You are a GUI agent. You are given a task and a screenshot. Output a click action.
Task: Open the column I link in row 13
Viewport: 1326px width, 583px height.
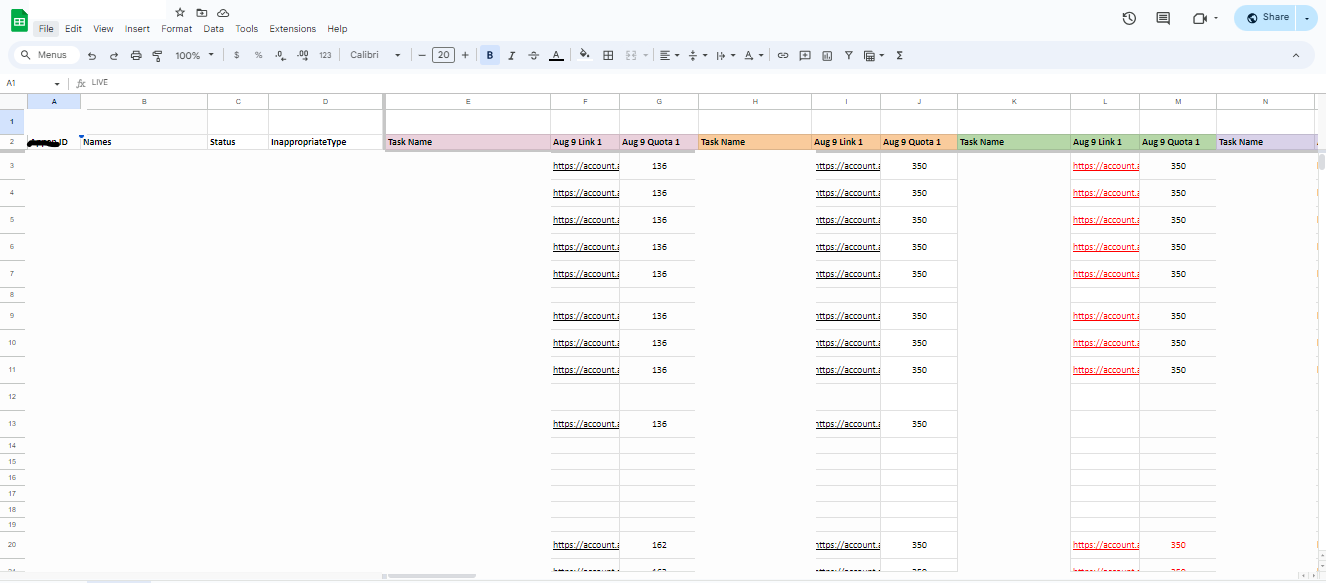coord(848,424)
